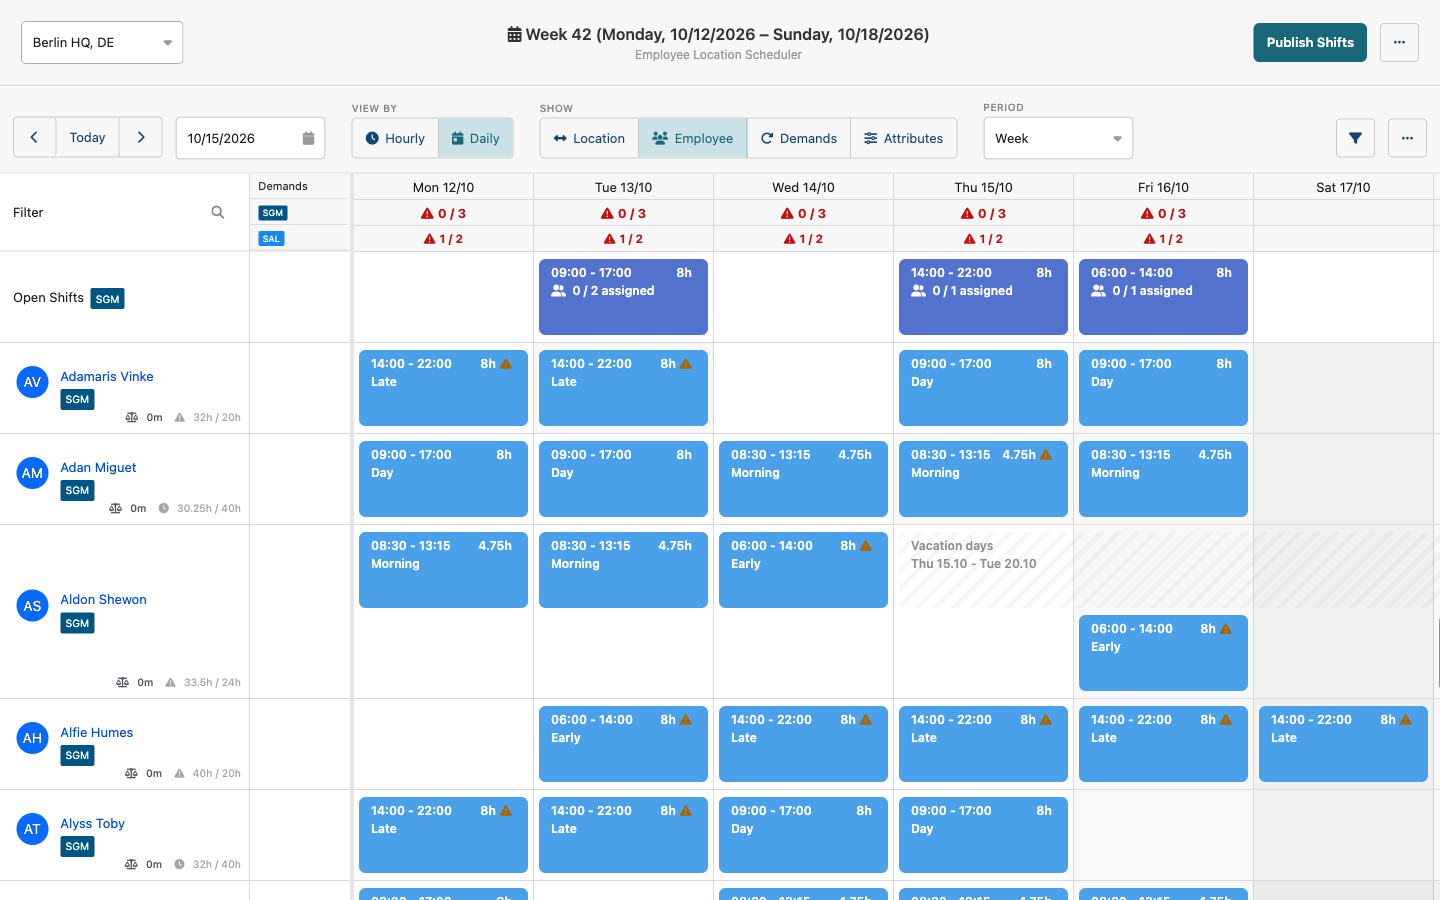Click Publish Shifts button
The image size is (1440, 900).
point(1310,42)
